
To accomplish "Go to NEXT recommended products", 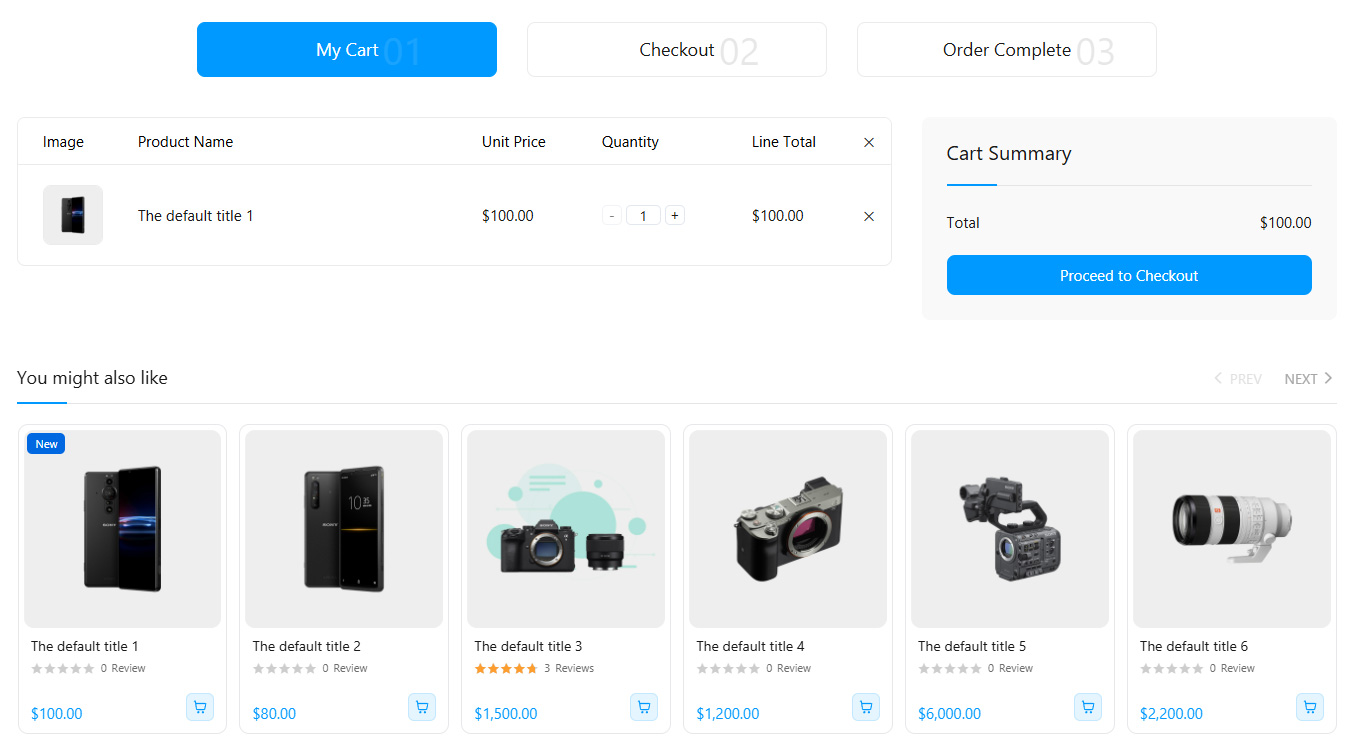I will pos(1308,379).
